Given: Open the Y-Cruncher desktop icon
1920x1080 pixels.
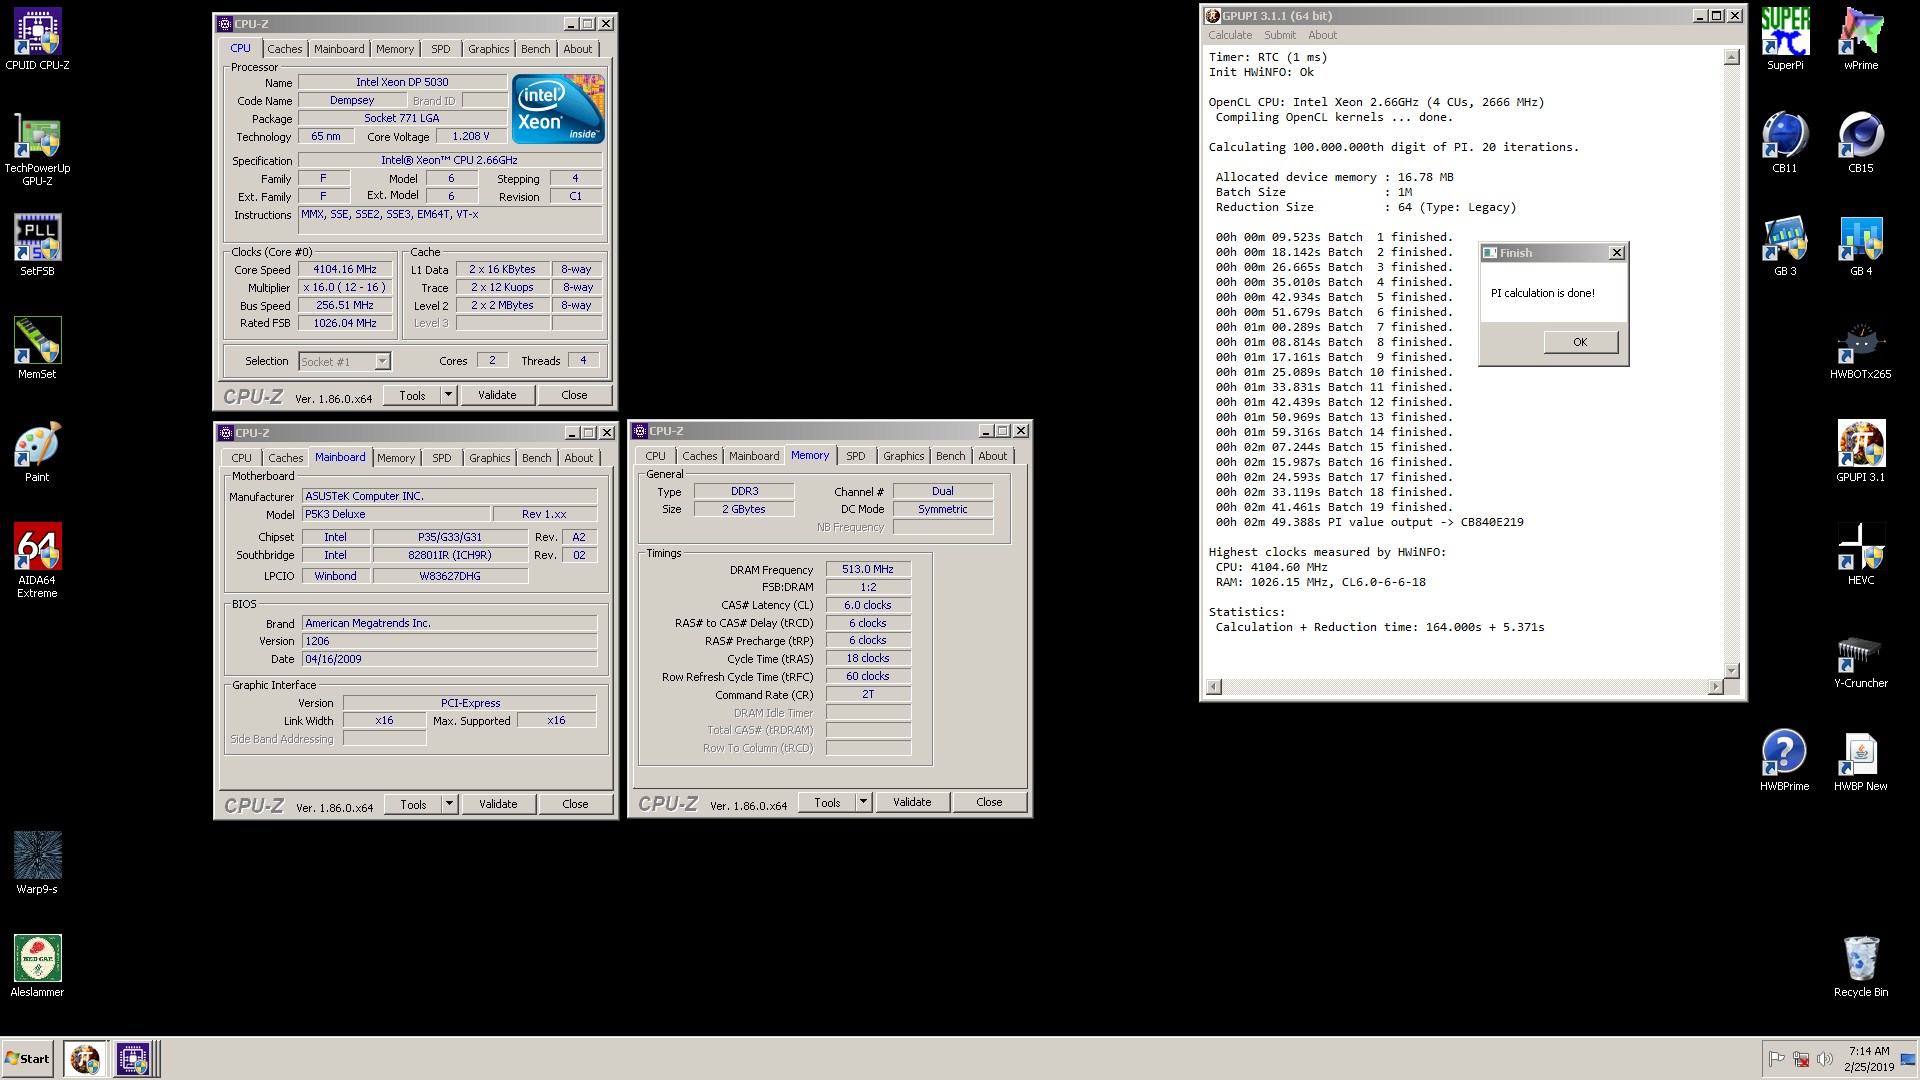Looking at the screenshot, I should 1861,658.
